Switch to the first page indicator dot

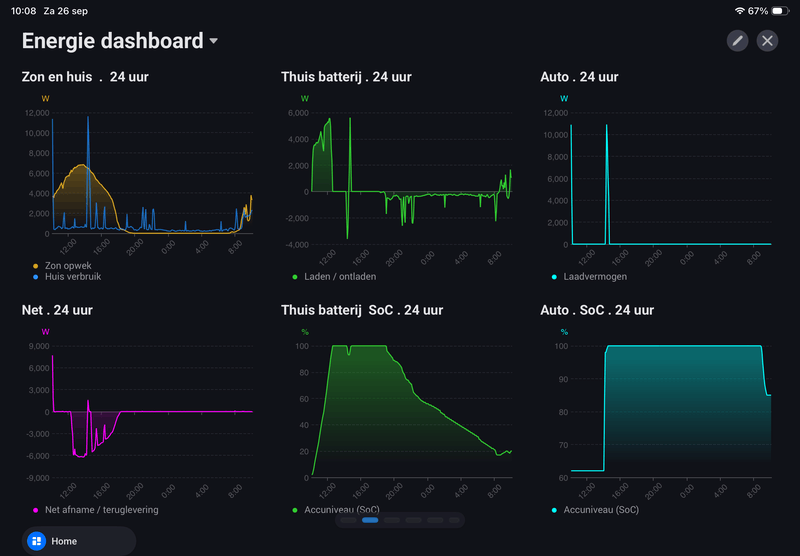[348, 520]
